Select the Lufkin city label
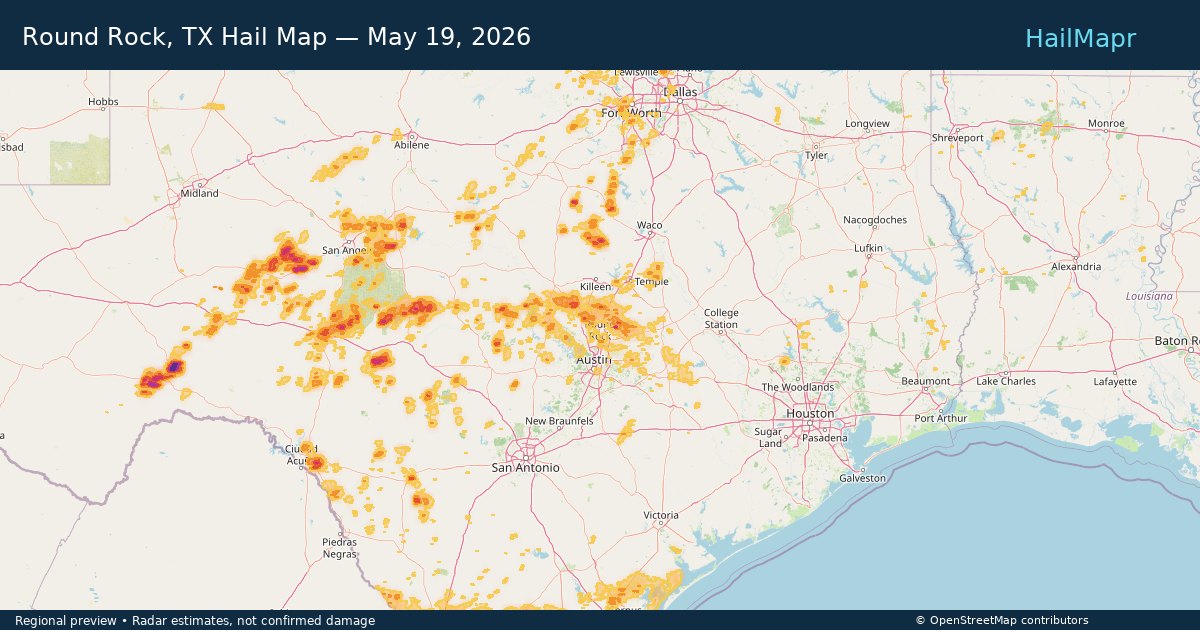Viewport: 1200px width, 630px height. point(868,247)
